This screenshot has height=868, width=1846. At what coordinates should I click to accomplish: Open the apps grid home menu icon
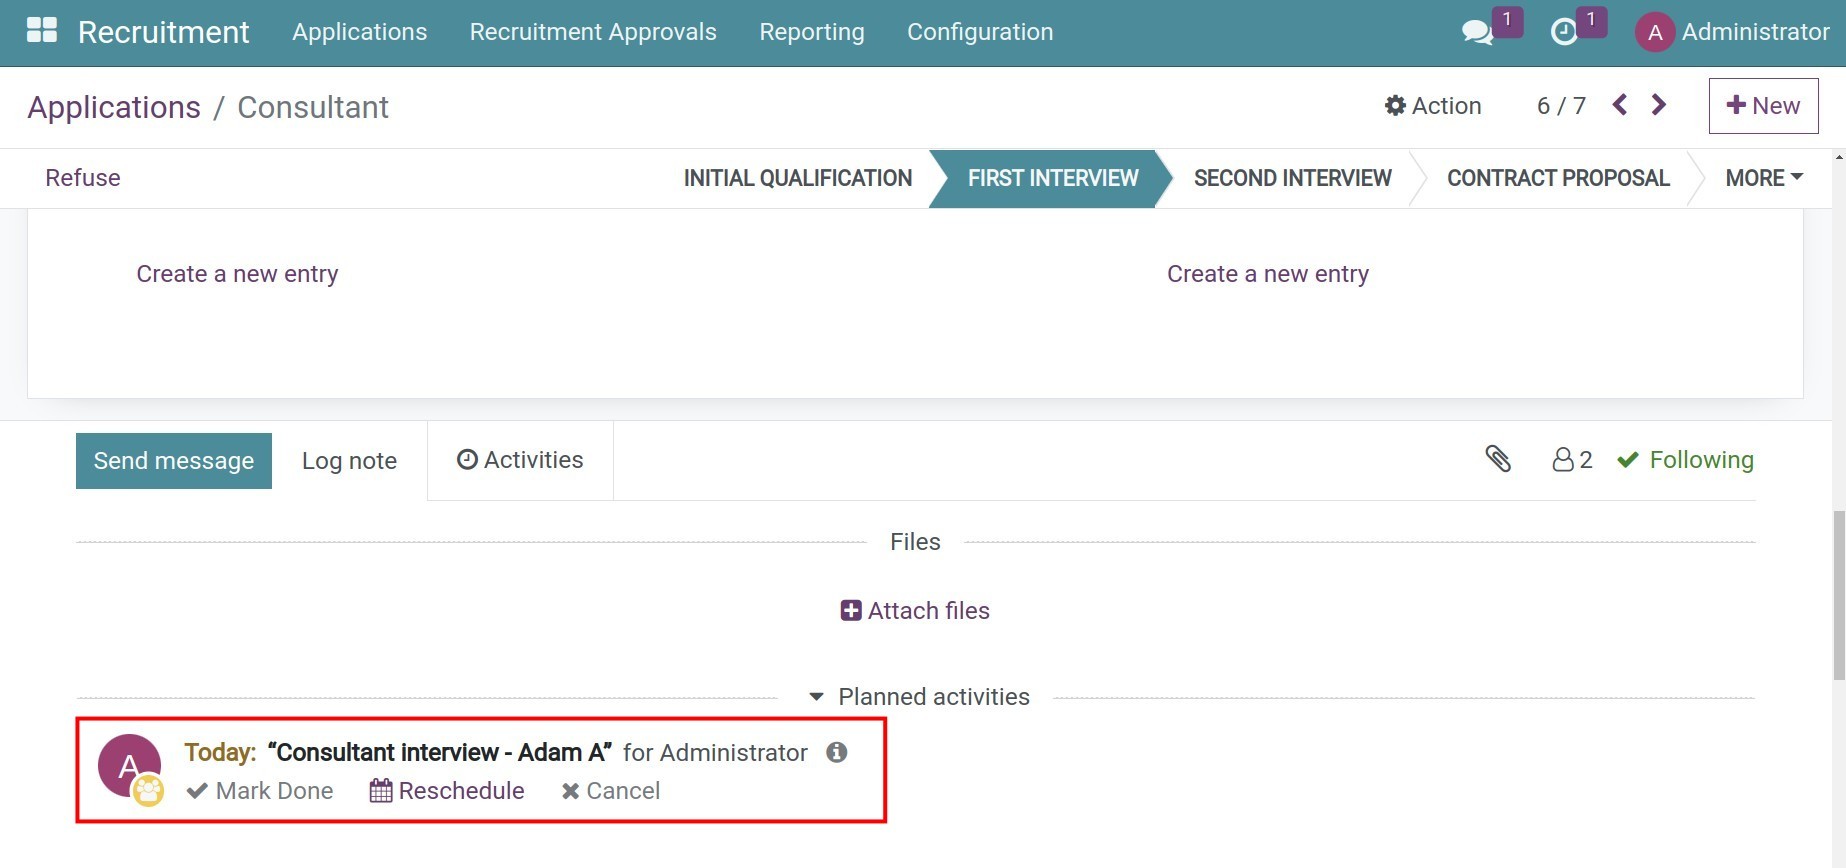[x=41, y=31]
